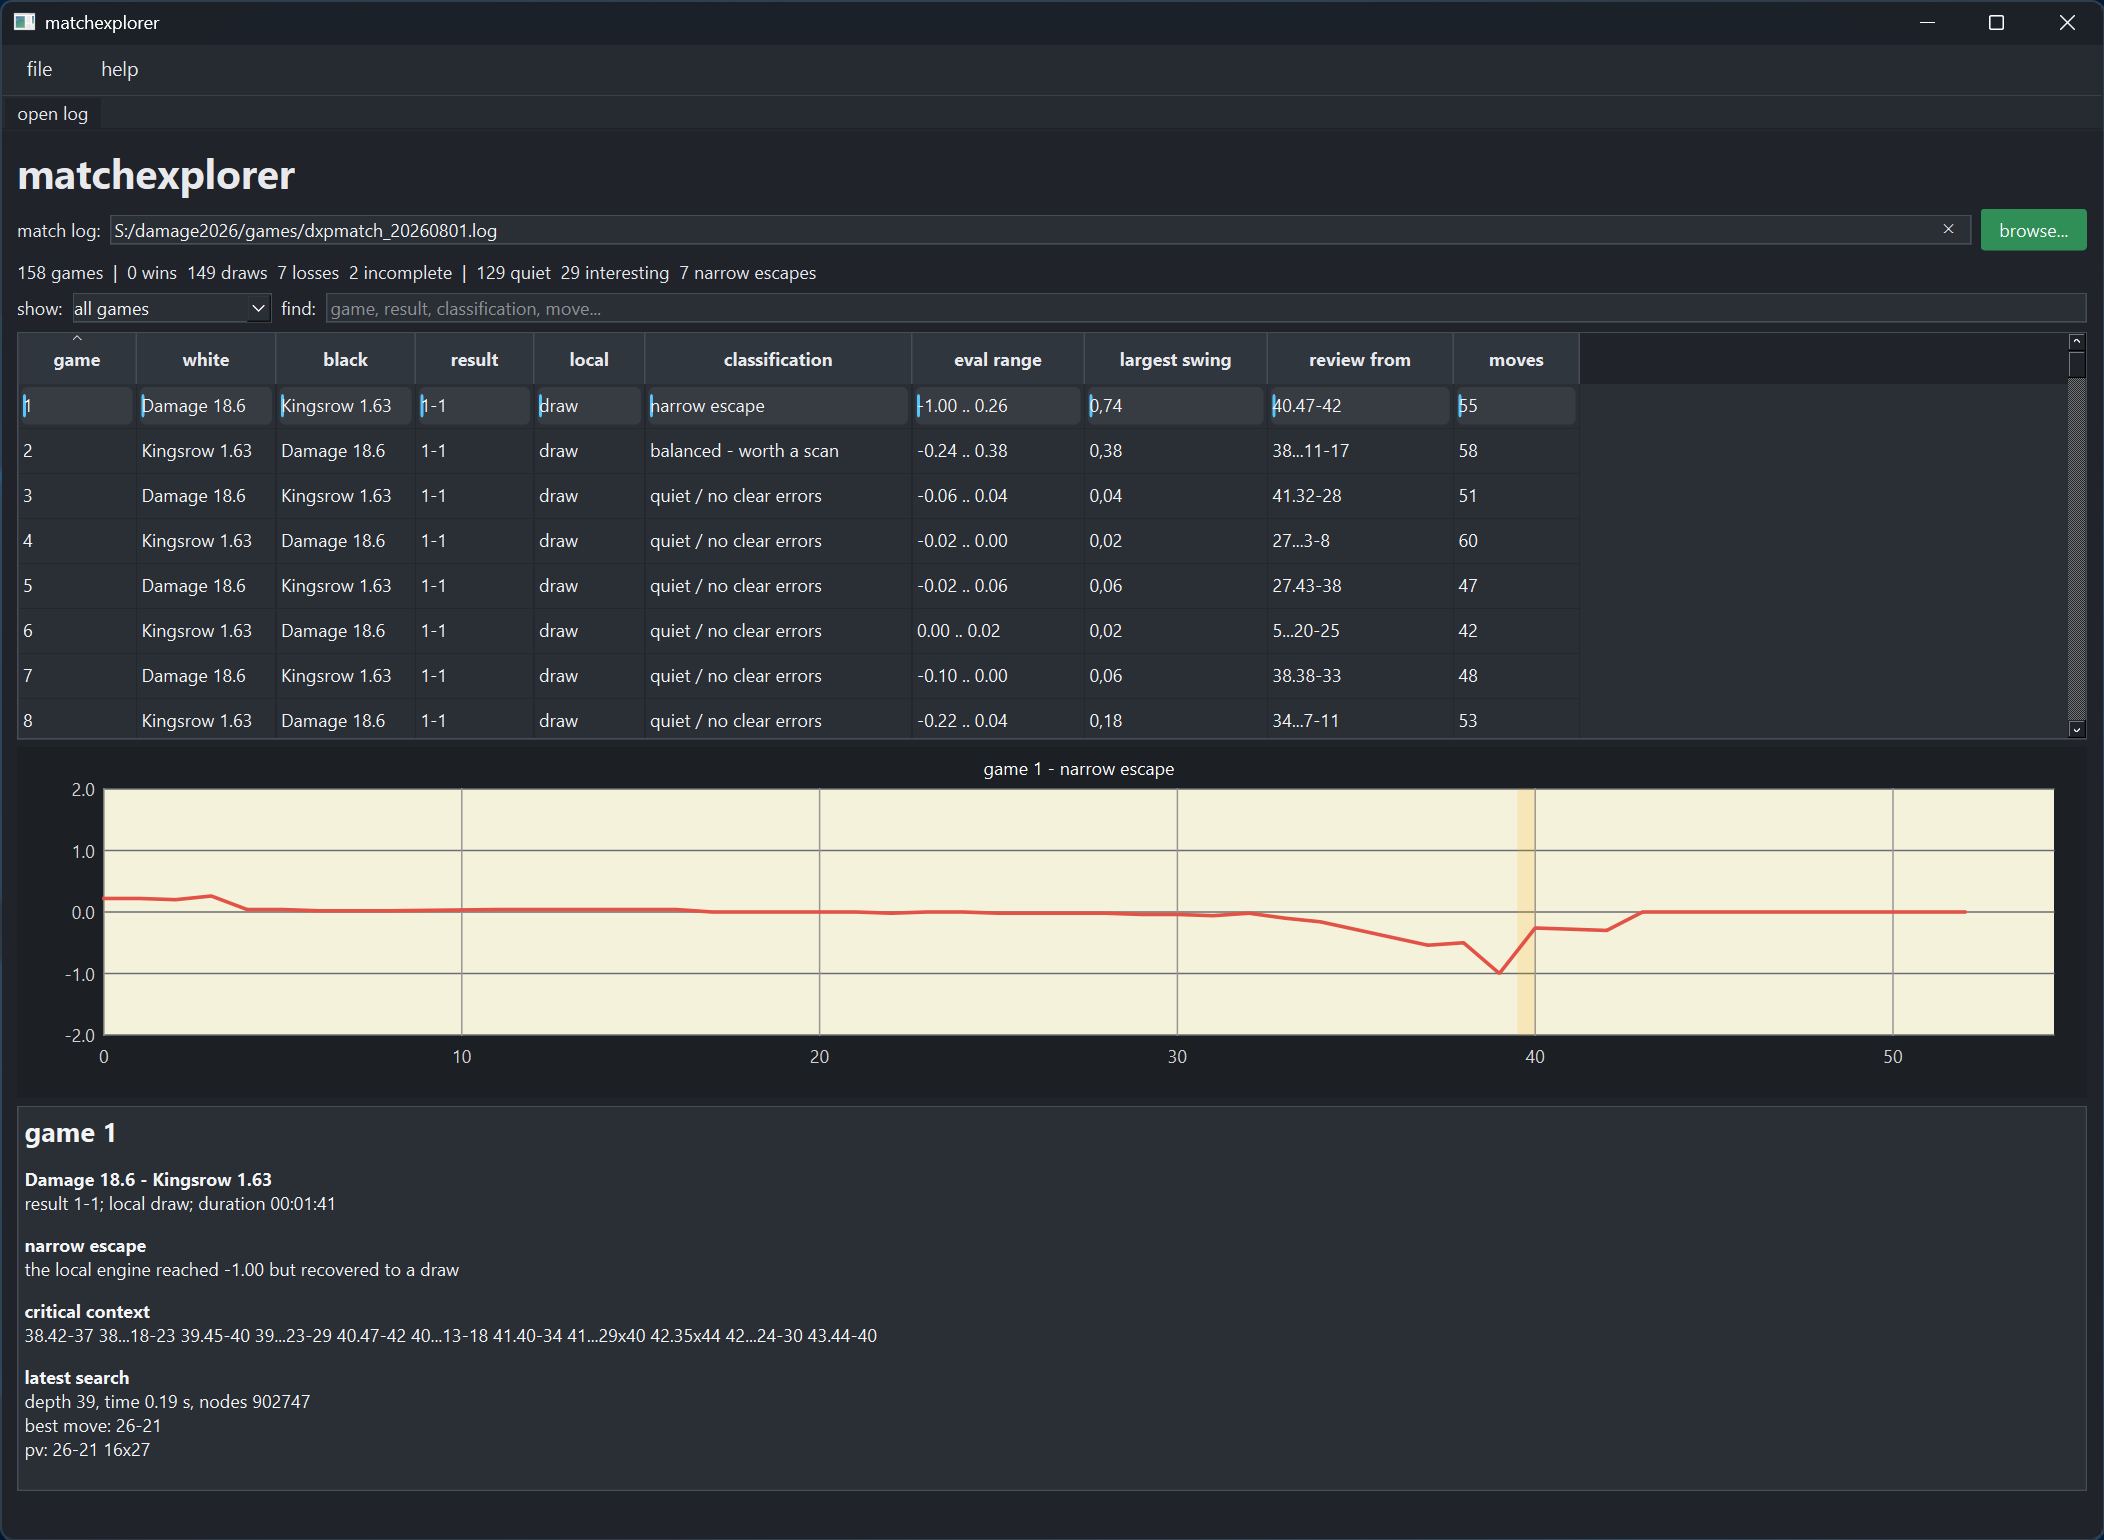This screenshot has width=2104, height=1540.
Task: Sort table by game column header
Action: (x=77, y=359)
